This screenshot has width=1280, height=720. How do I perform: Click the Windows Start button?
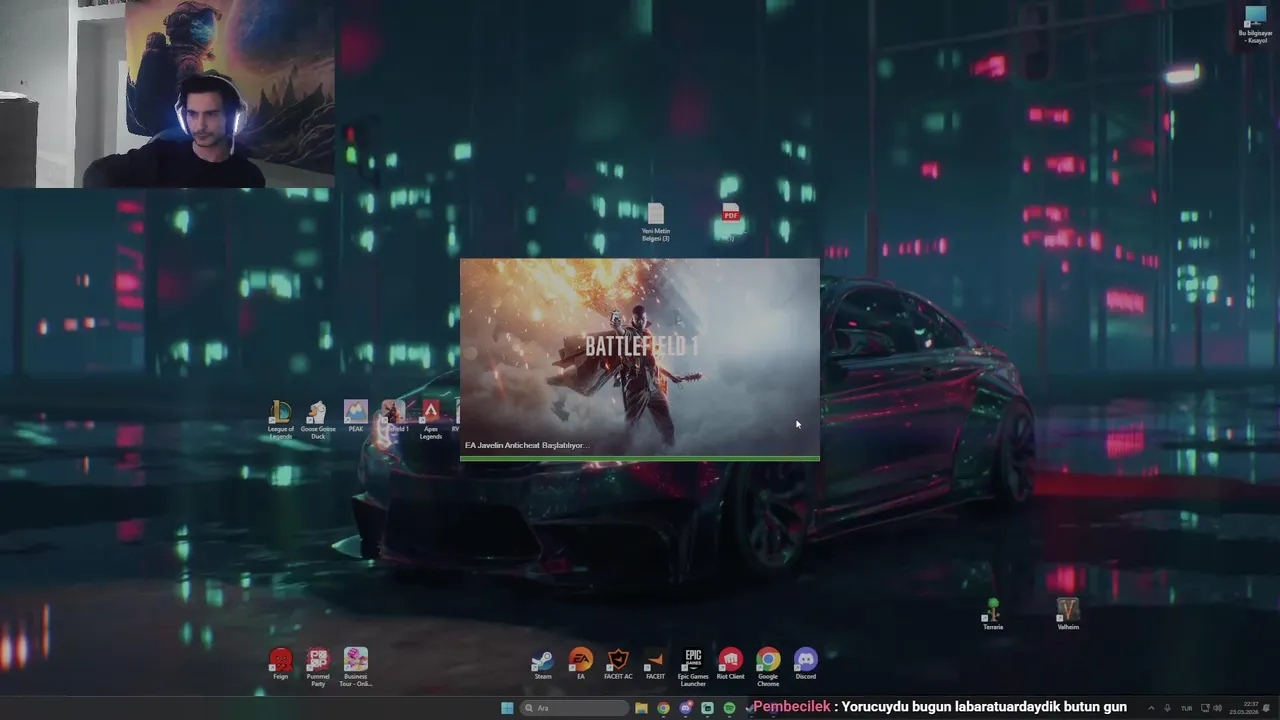click(507, 708)
